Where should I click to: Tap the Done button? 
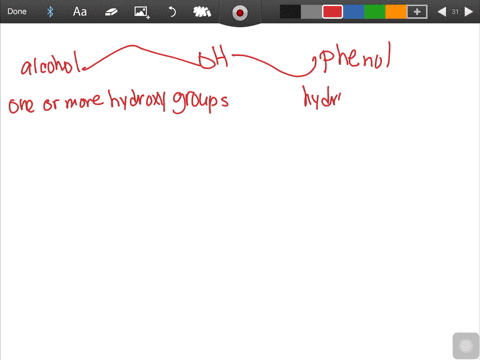click(x=17, y=12)
